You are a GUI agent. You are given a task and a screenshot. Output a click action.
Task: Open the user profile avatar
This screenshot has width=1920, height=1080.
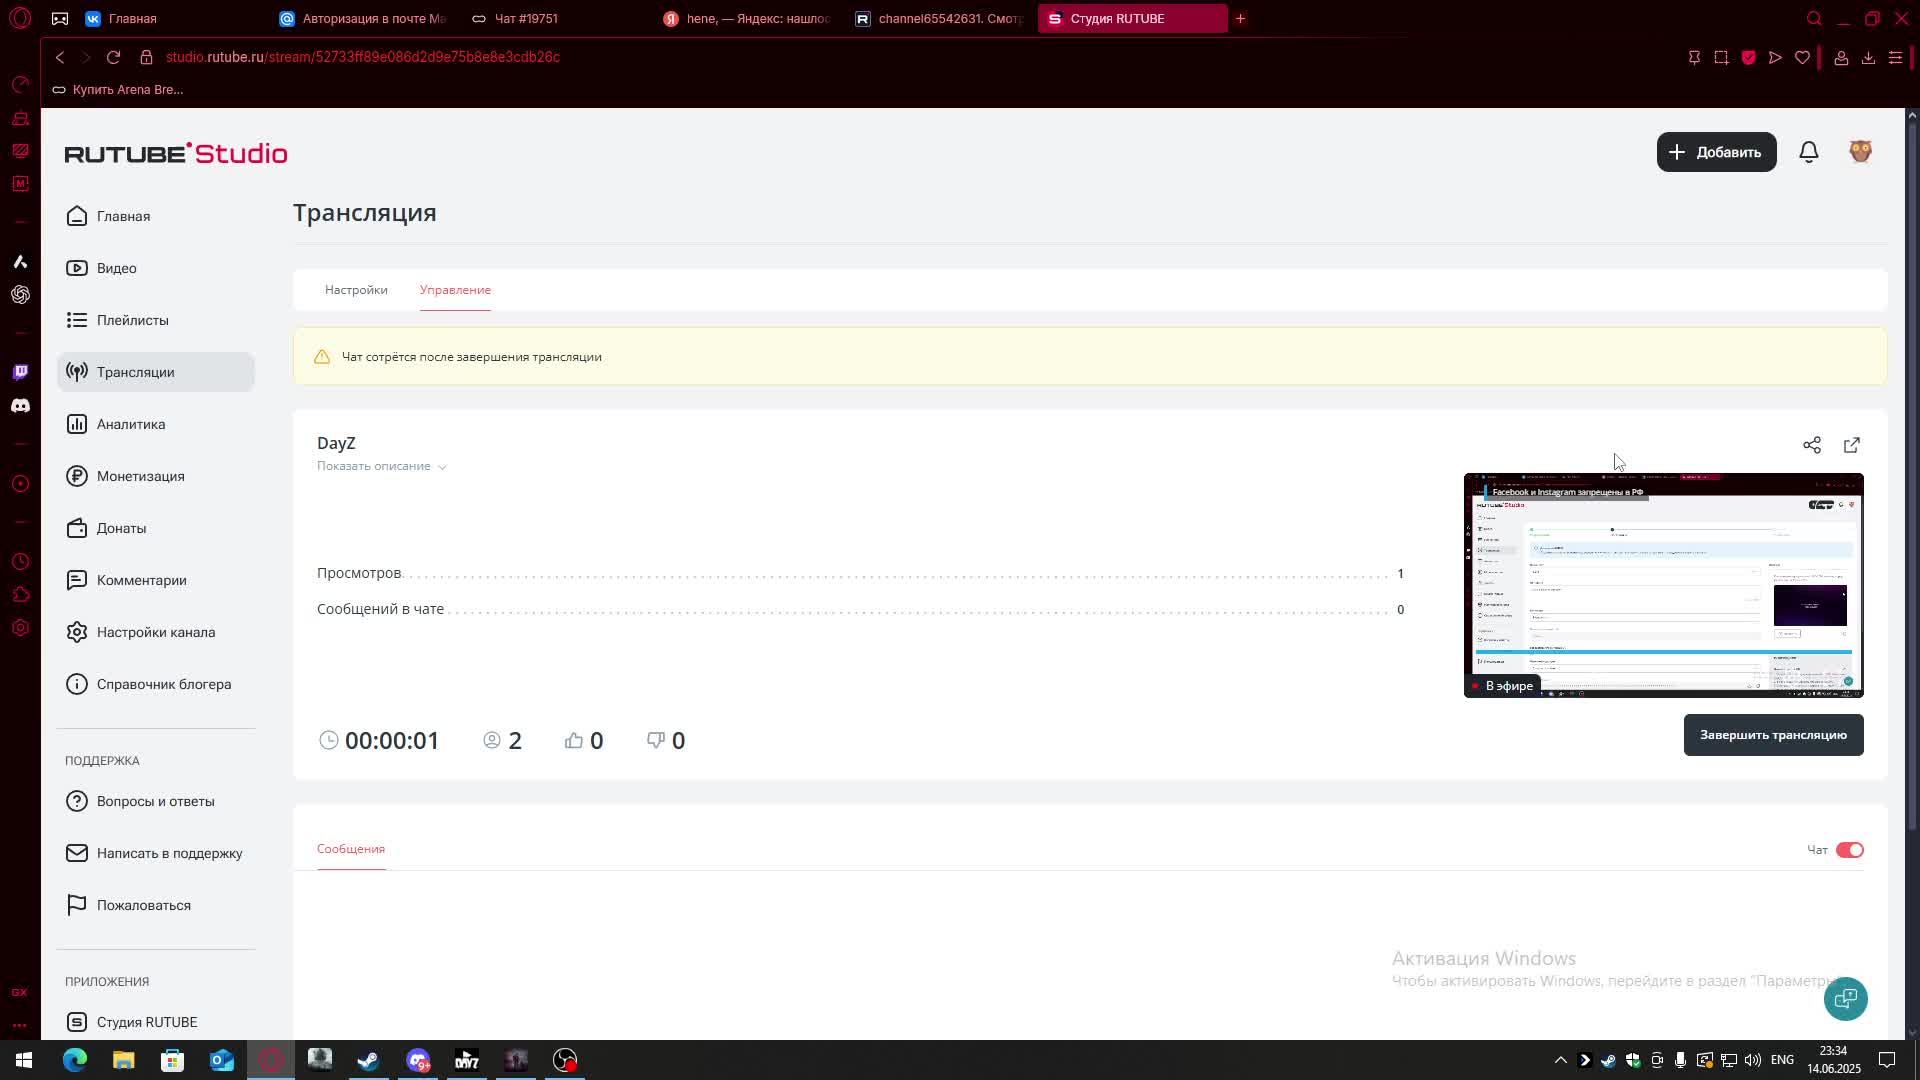pos(1860,152)
